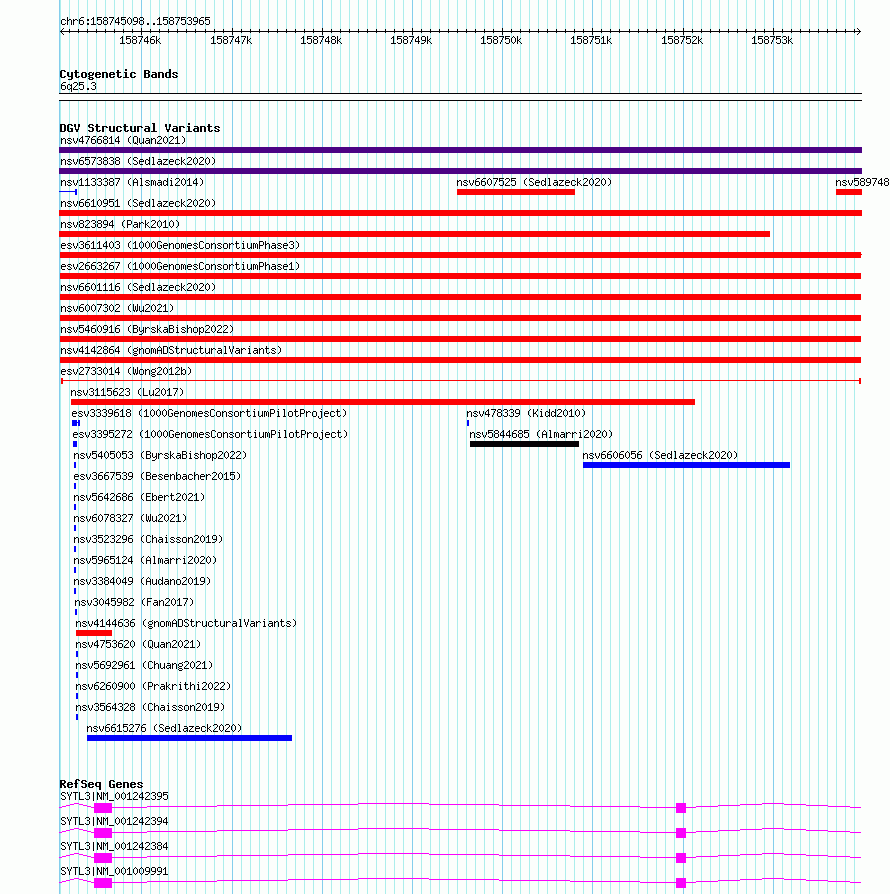Screen dimensions: 890x894
Task: Select right magenta exon of NM_001242394
Action: point(681,833)
